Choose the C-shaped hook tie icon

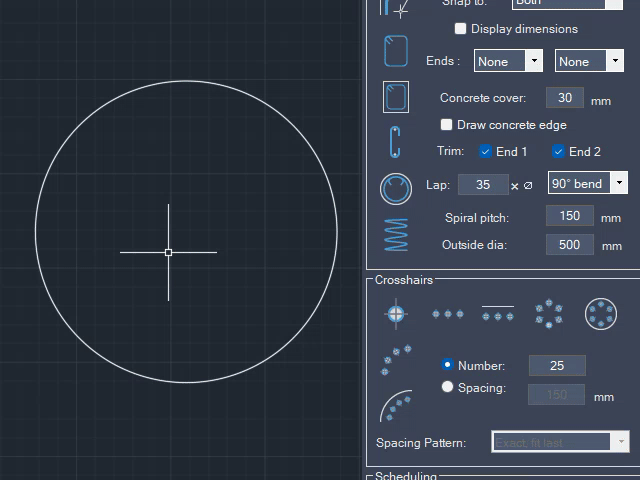pos(396,142)
